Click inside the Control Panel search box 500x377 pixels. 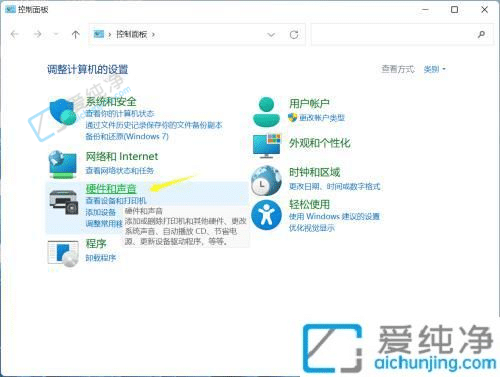402,34
